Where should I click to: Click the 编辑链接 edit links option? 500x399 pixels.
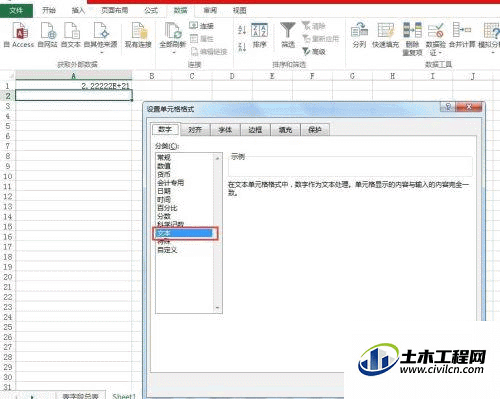click(x=209, y=52)
